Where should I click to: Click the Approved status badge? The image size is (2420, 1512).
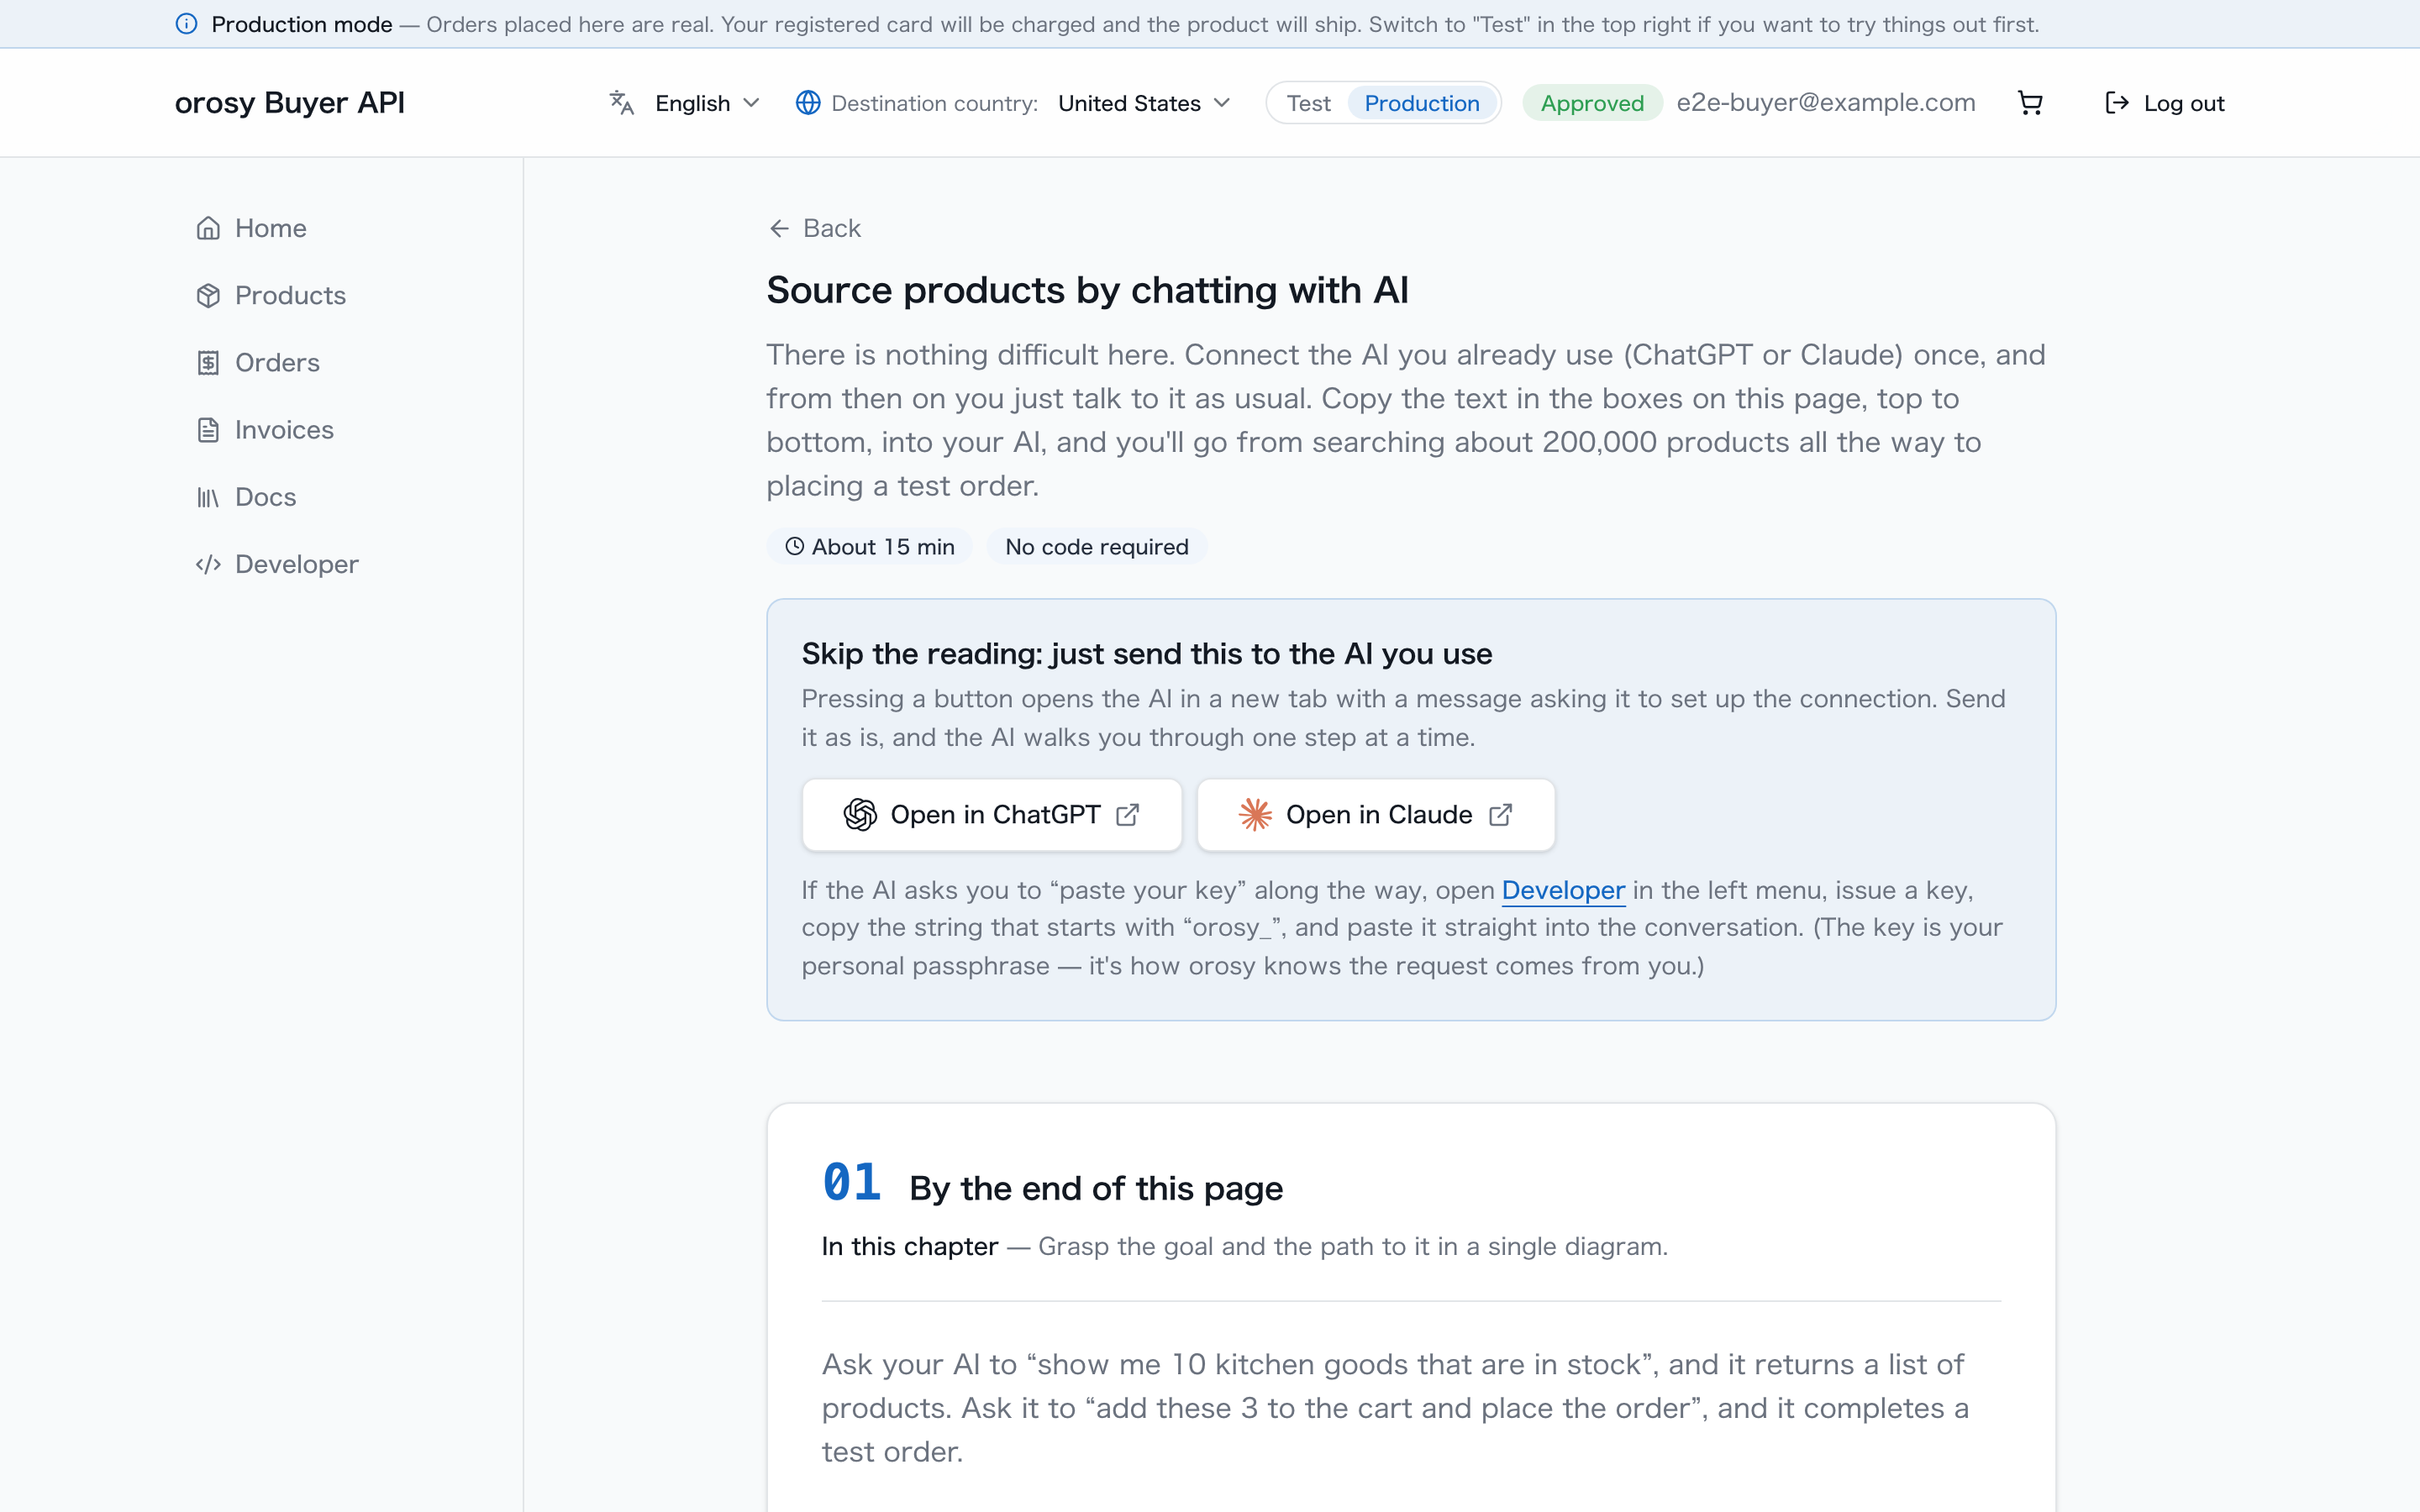pyautogui.click(x=1592, y=103)
